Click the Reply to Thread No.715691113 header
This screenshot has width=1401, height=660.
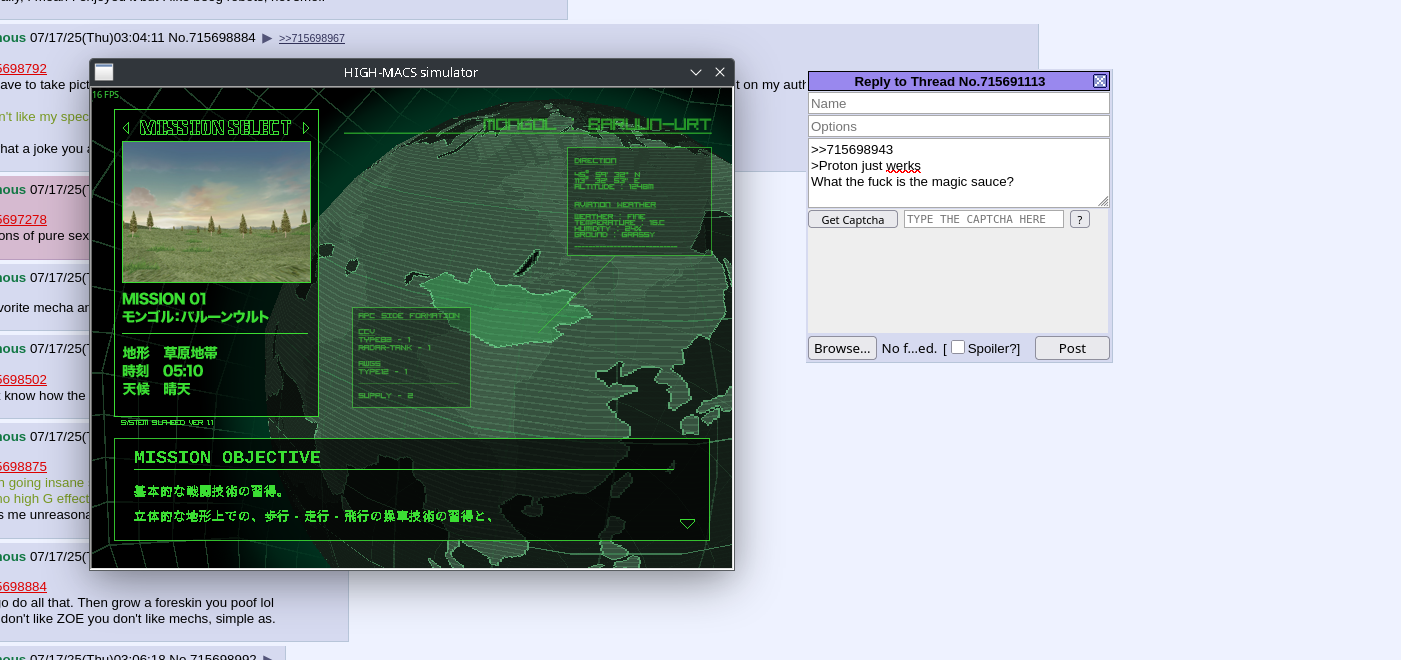[950, 81]
